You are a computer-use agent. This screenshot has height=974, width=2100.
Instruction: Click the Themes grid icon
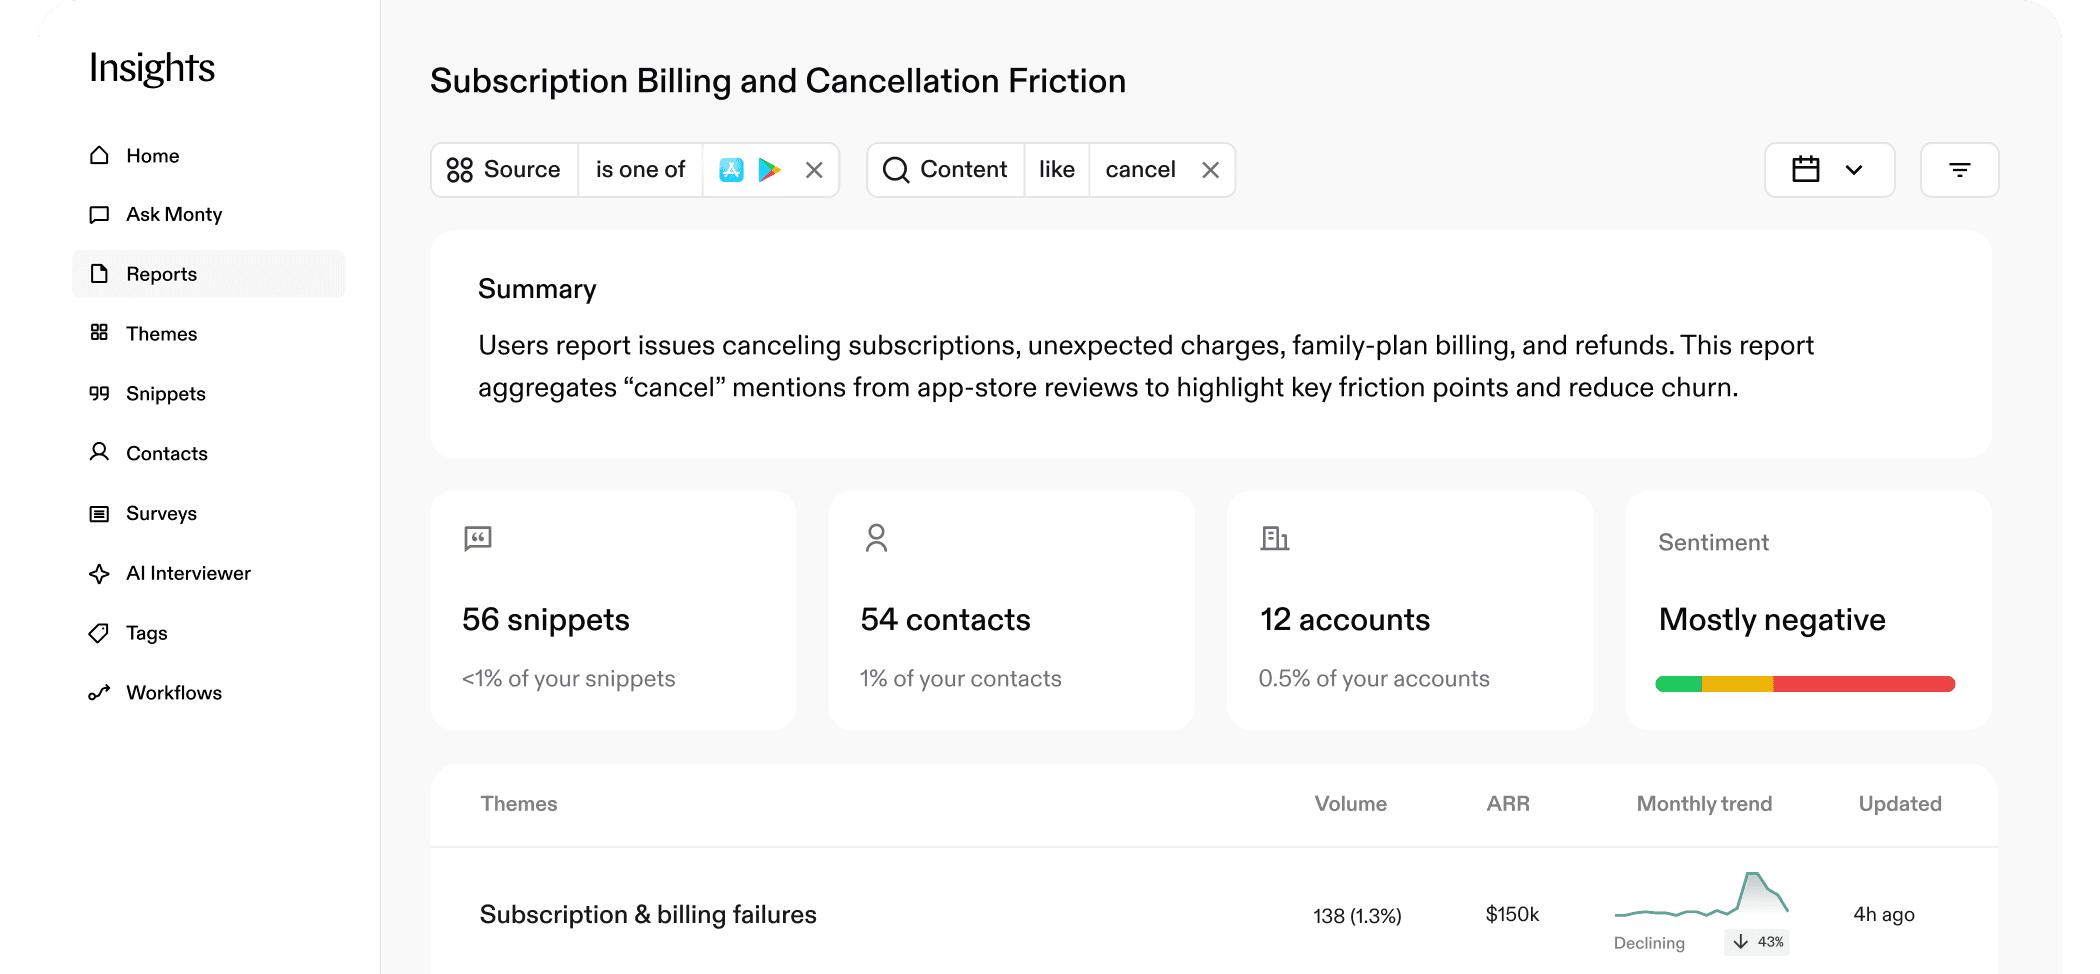click(x=99, y=333)
